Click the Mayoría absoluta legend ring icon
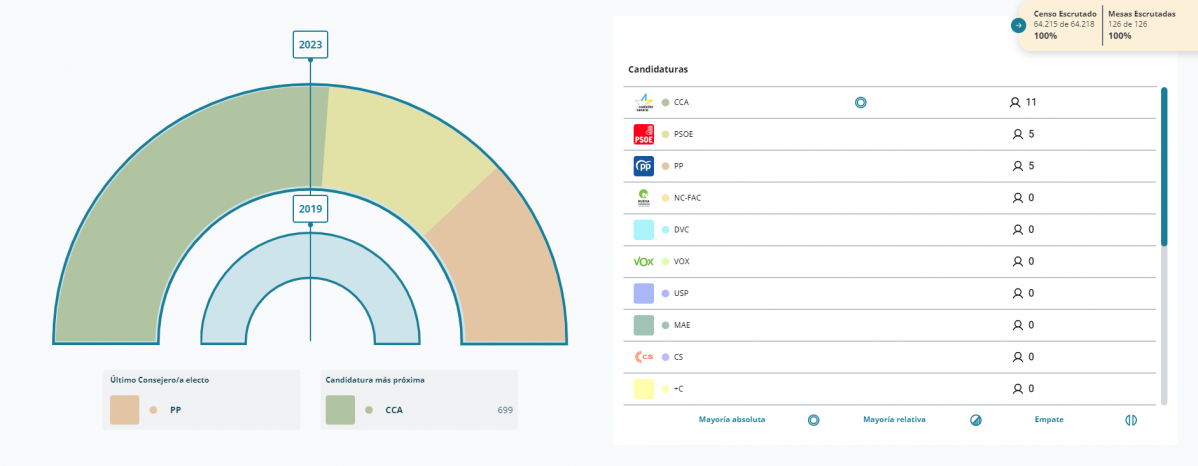 pos(814,420)
